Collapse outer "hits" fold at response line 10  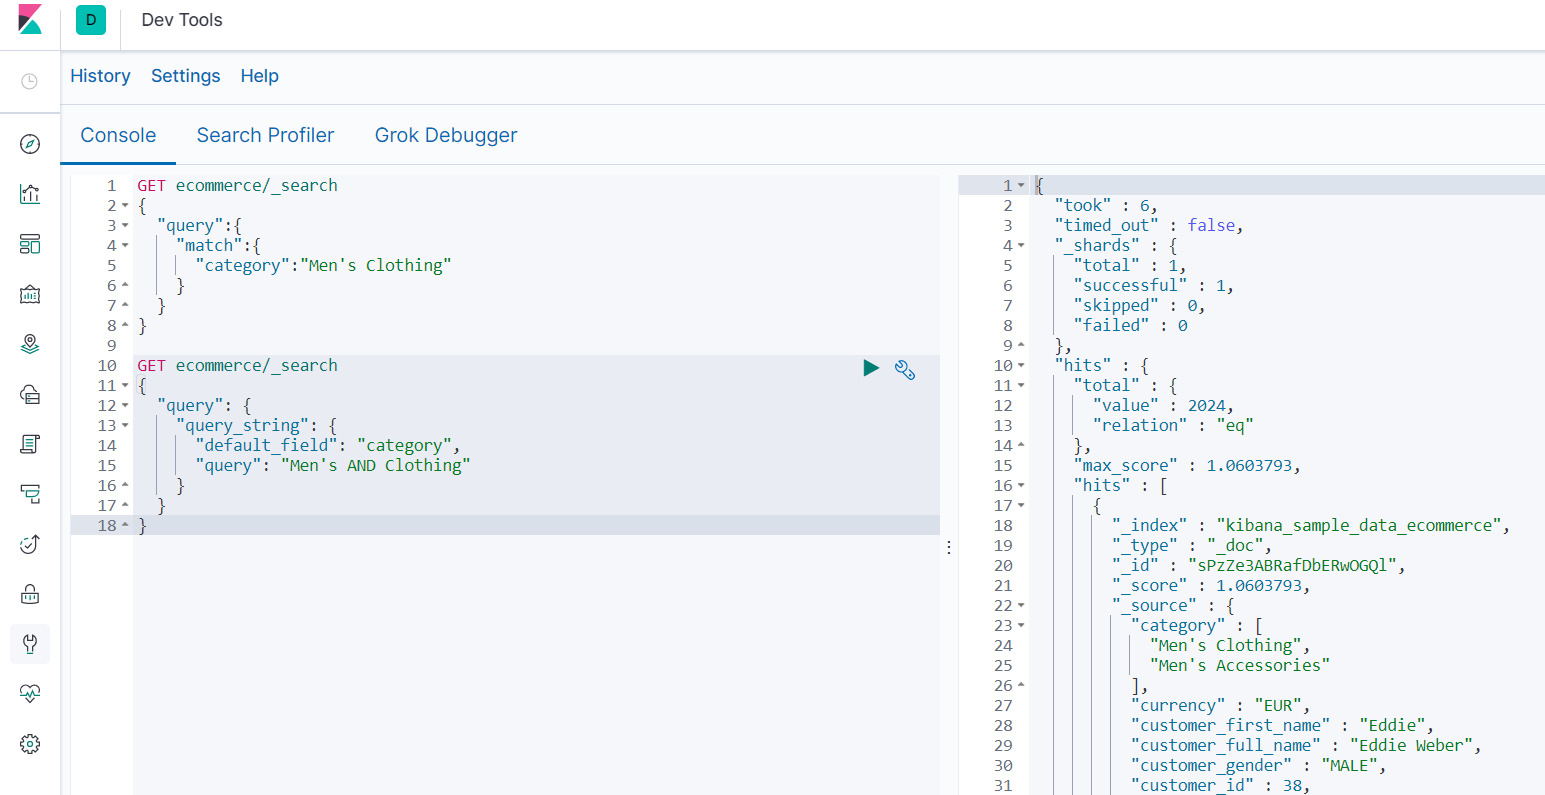point(1021,366)
